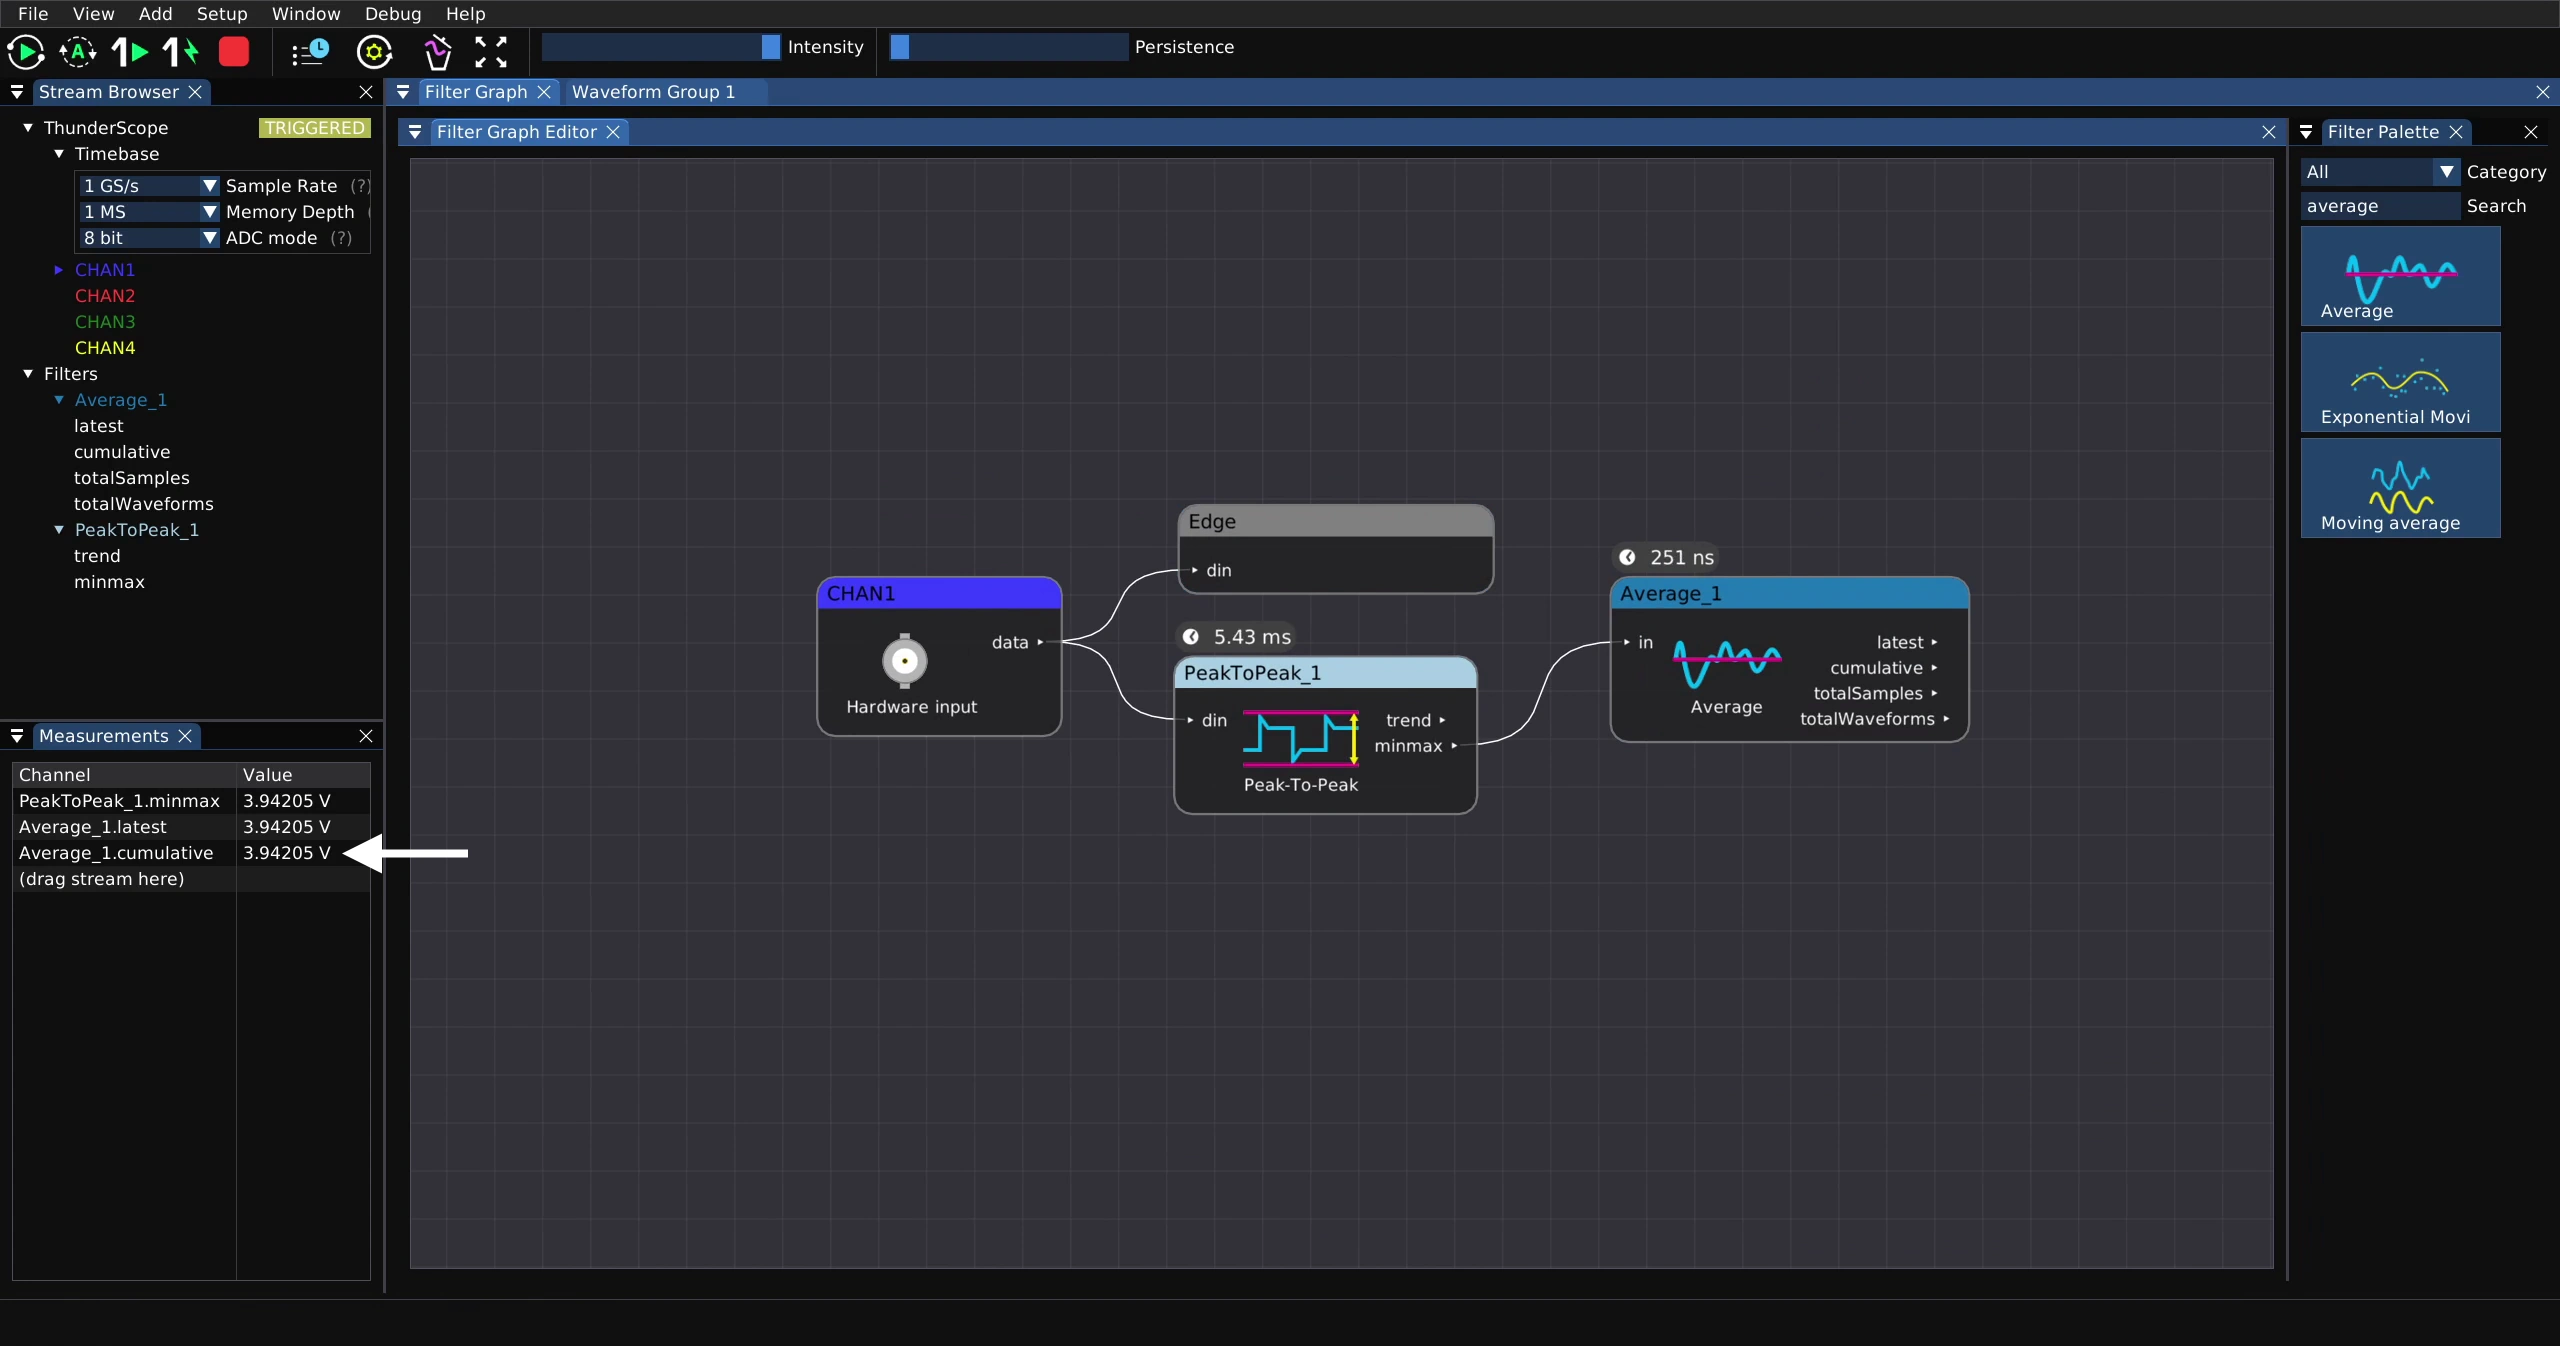Select CHAN2 in the Stream Browser

click(105, 296)
